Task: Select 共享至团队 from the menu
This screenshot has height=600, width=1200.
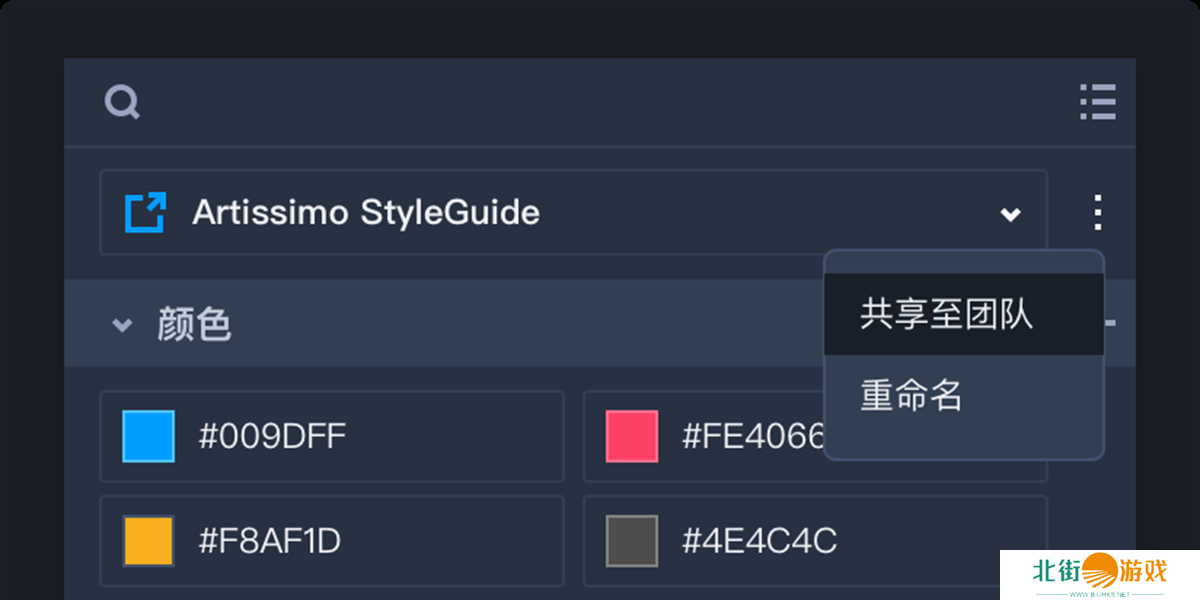Action: point(946,315)
